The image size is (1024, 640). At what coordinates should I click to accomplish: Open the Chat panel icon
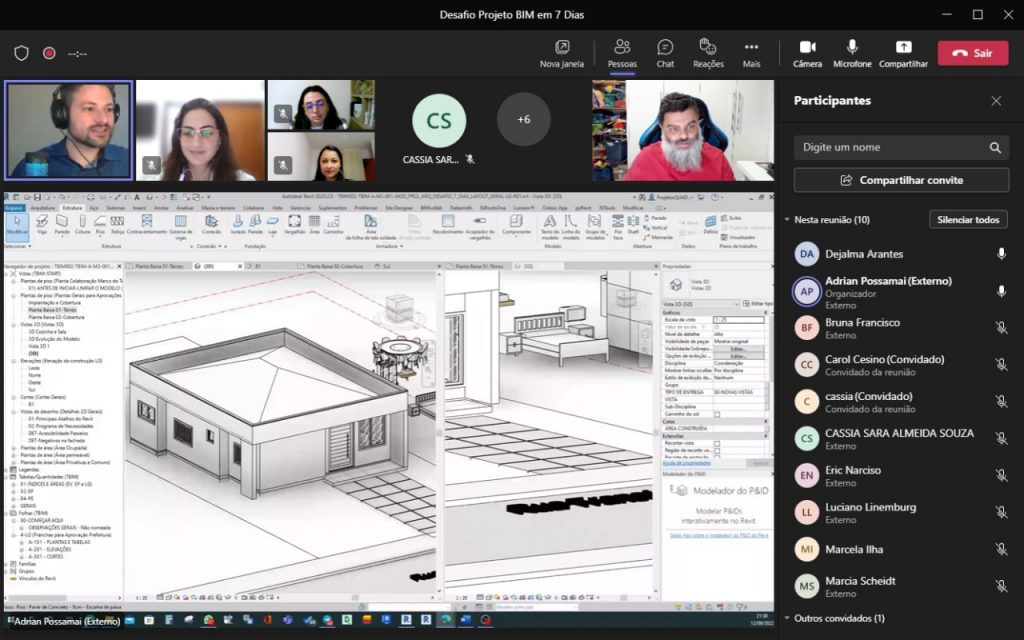coord(665,52)
